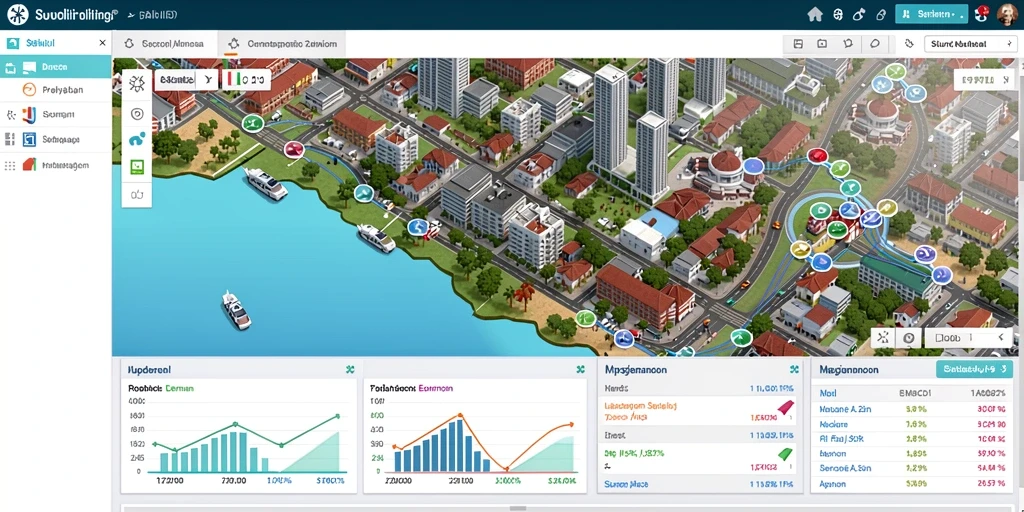The height and width of the screenshot is (512, 1024).
Task: Toggle the green expand icon on the middle list panel
Action: click(794, 370)
